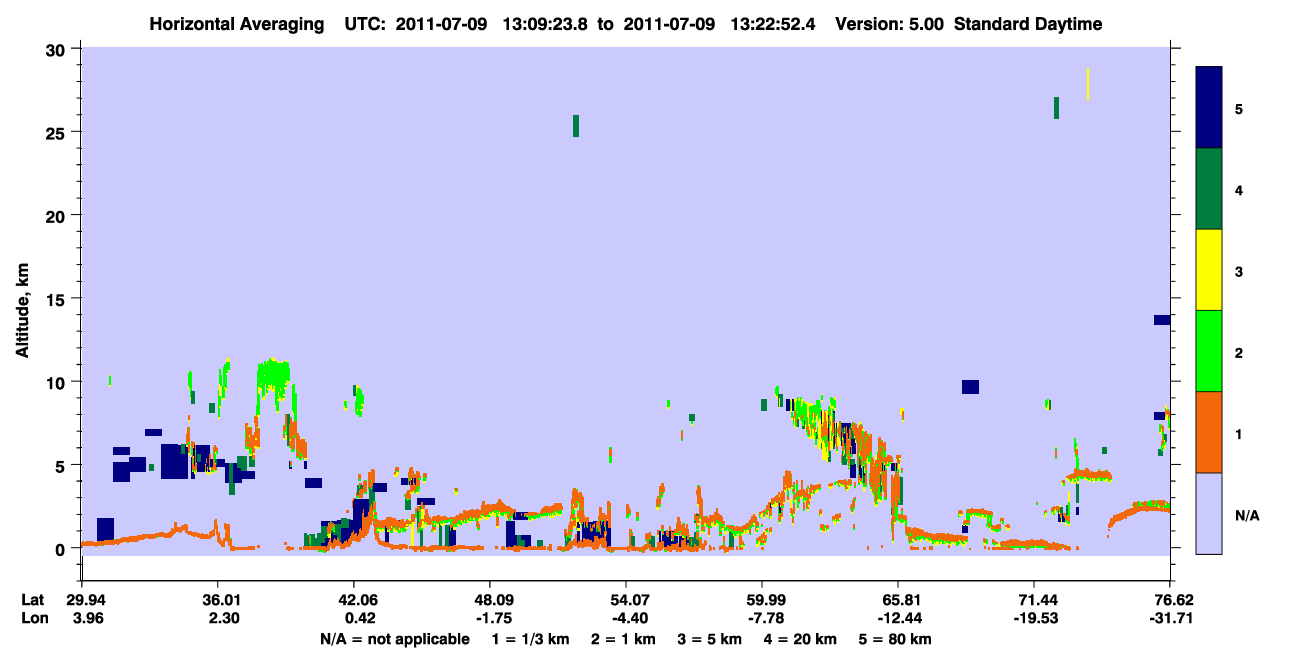
Task: Click the dark green color bar segment labeled 4
Action: click(1209, 188)
